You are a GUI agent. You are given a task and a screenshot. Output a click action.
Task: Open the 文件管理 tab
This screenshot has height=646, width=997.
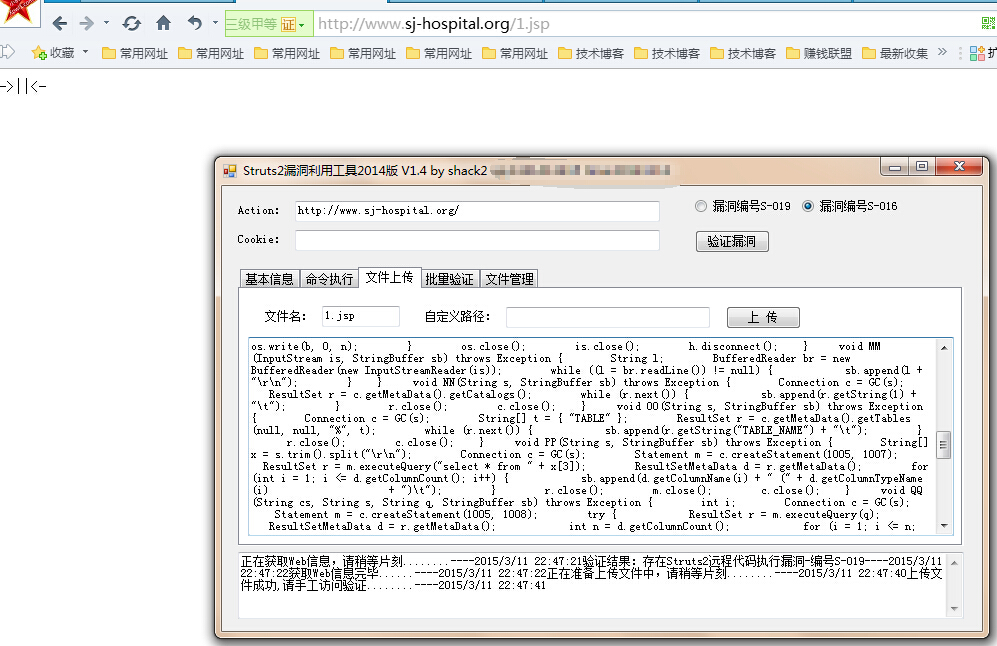tap(509, 278)
